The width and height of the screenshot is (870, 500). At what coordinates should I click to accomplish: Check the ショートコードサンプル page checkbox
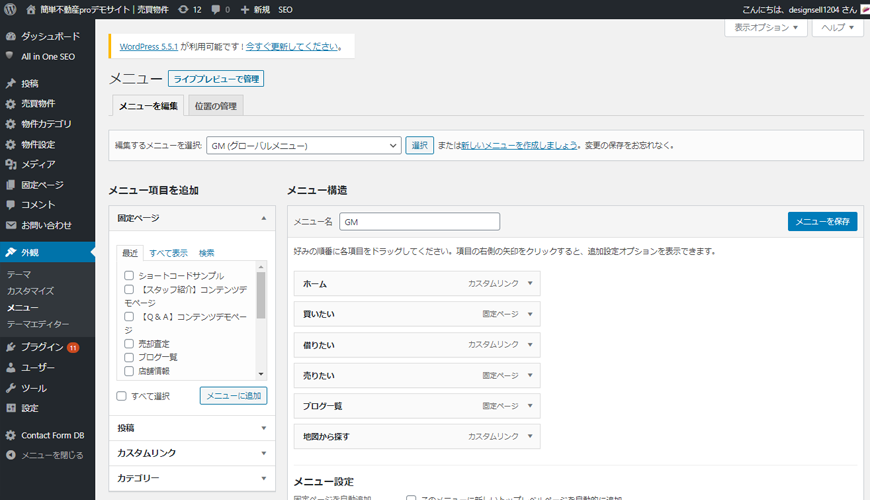click(x=129, y=275)
